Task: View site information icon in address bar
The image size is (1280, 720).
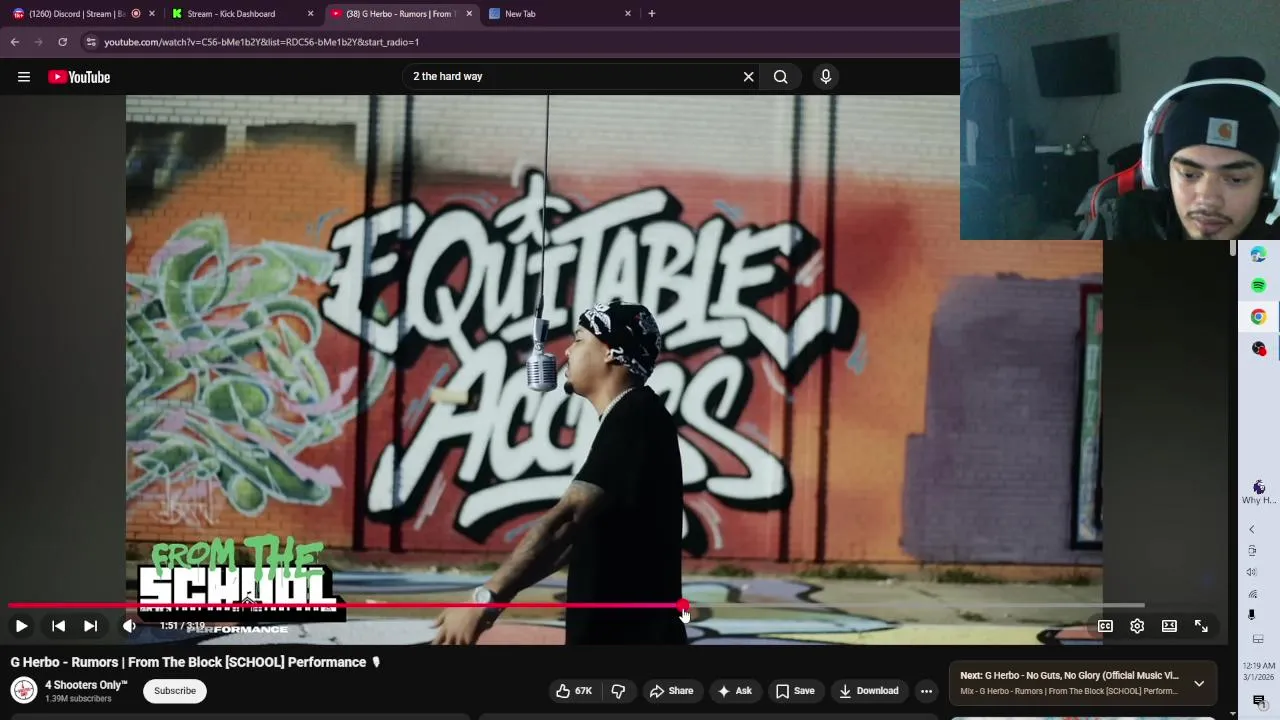Action: coord(91,42)
